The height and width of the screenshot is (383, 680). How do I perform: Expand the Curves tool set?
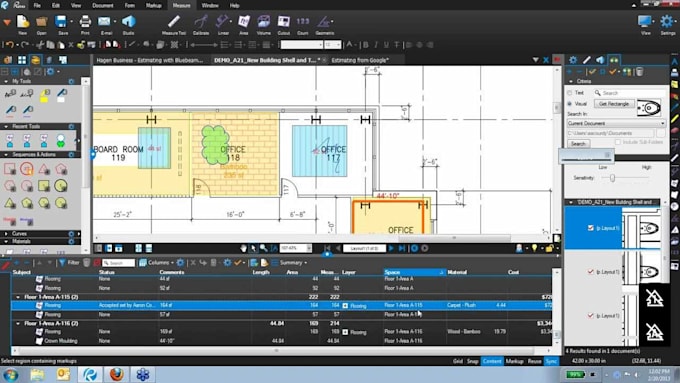(6, 234)
